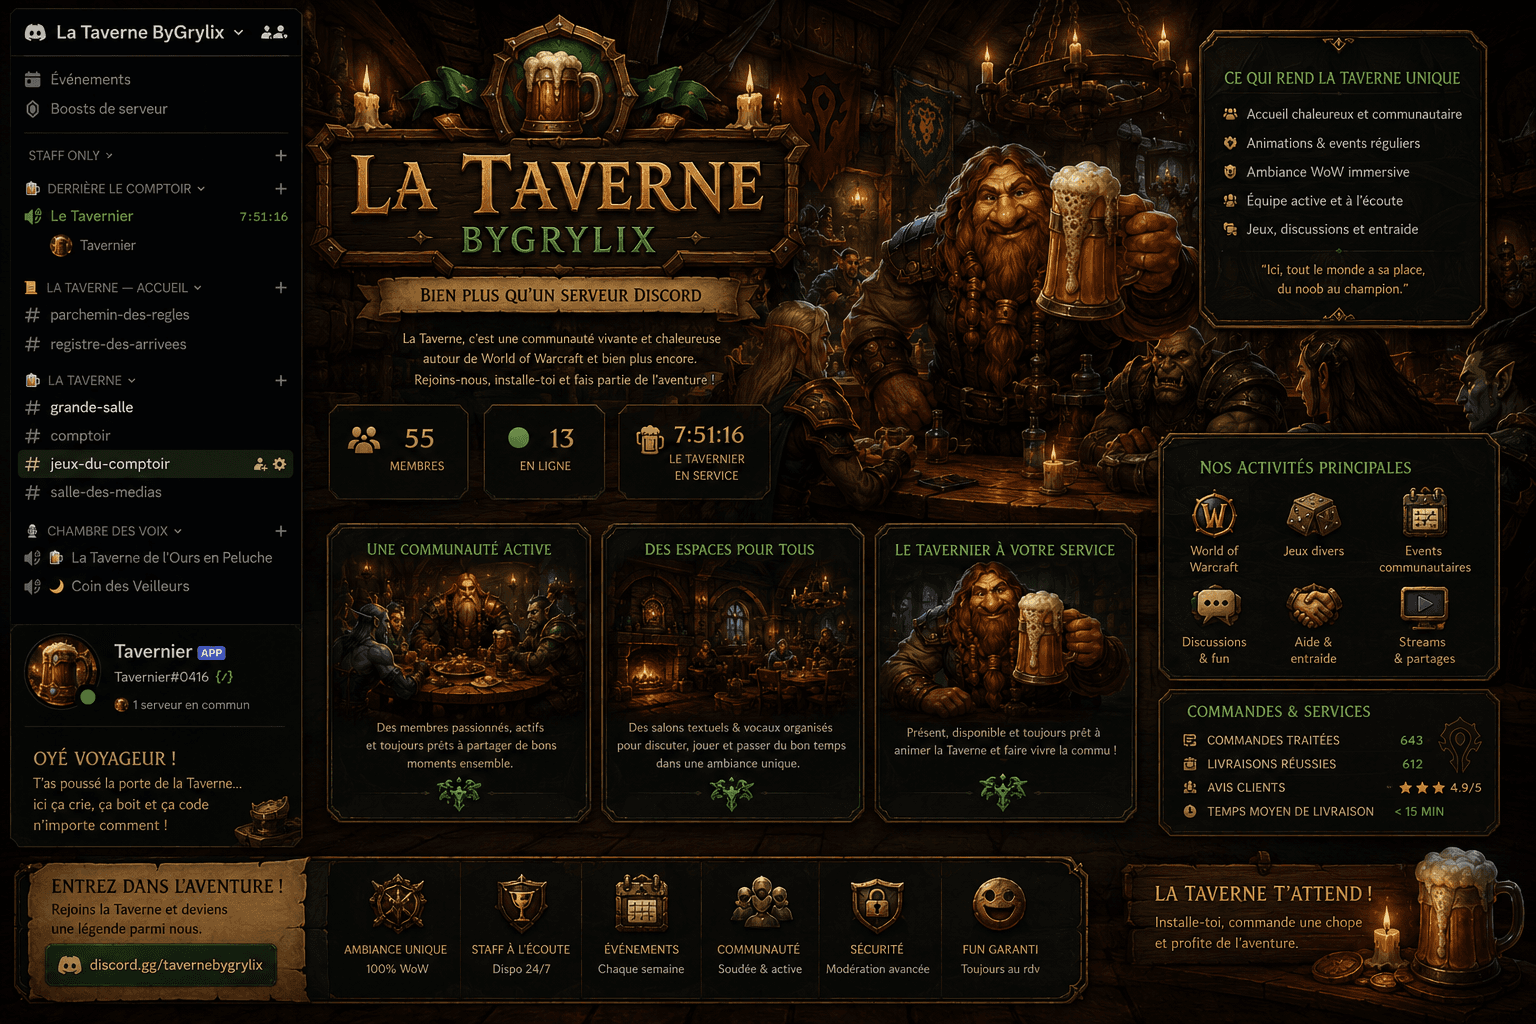Click Temps moyen de livraison row

[x=1314, y=812]
